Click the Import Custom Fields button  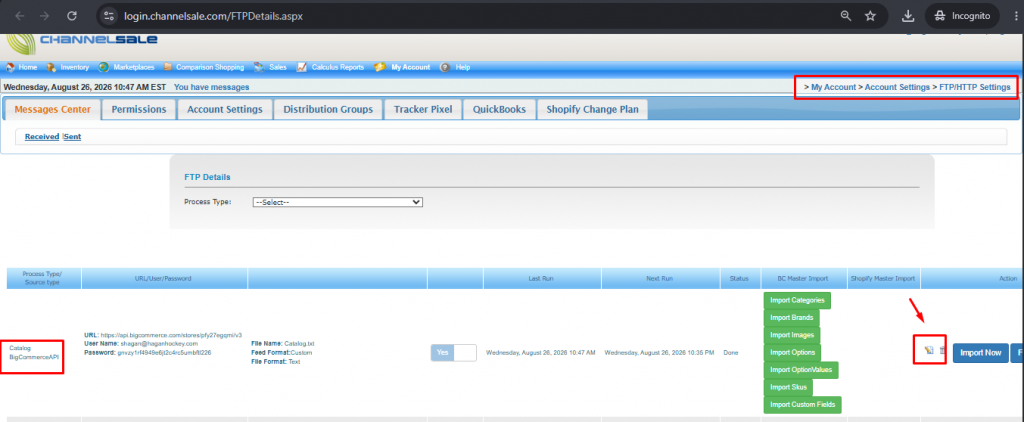tap(803, 404)
